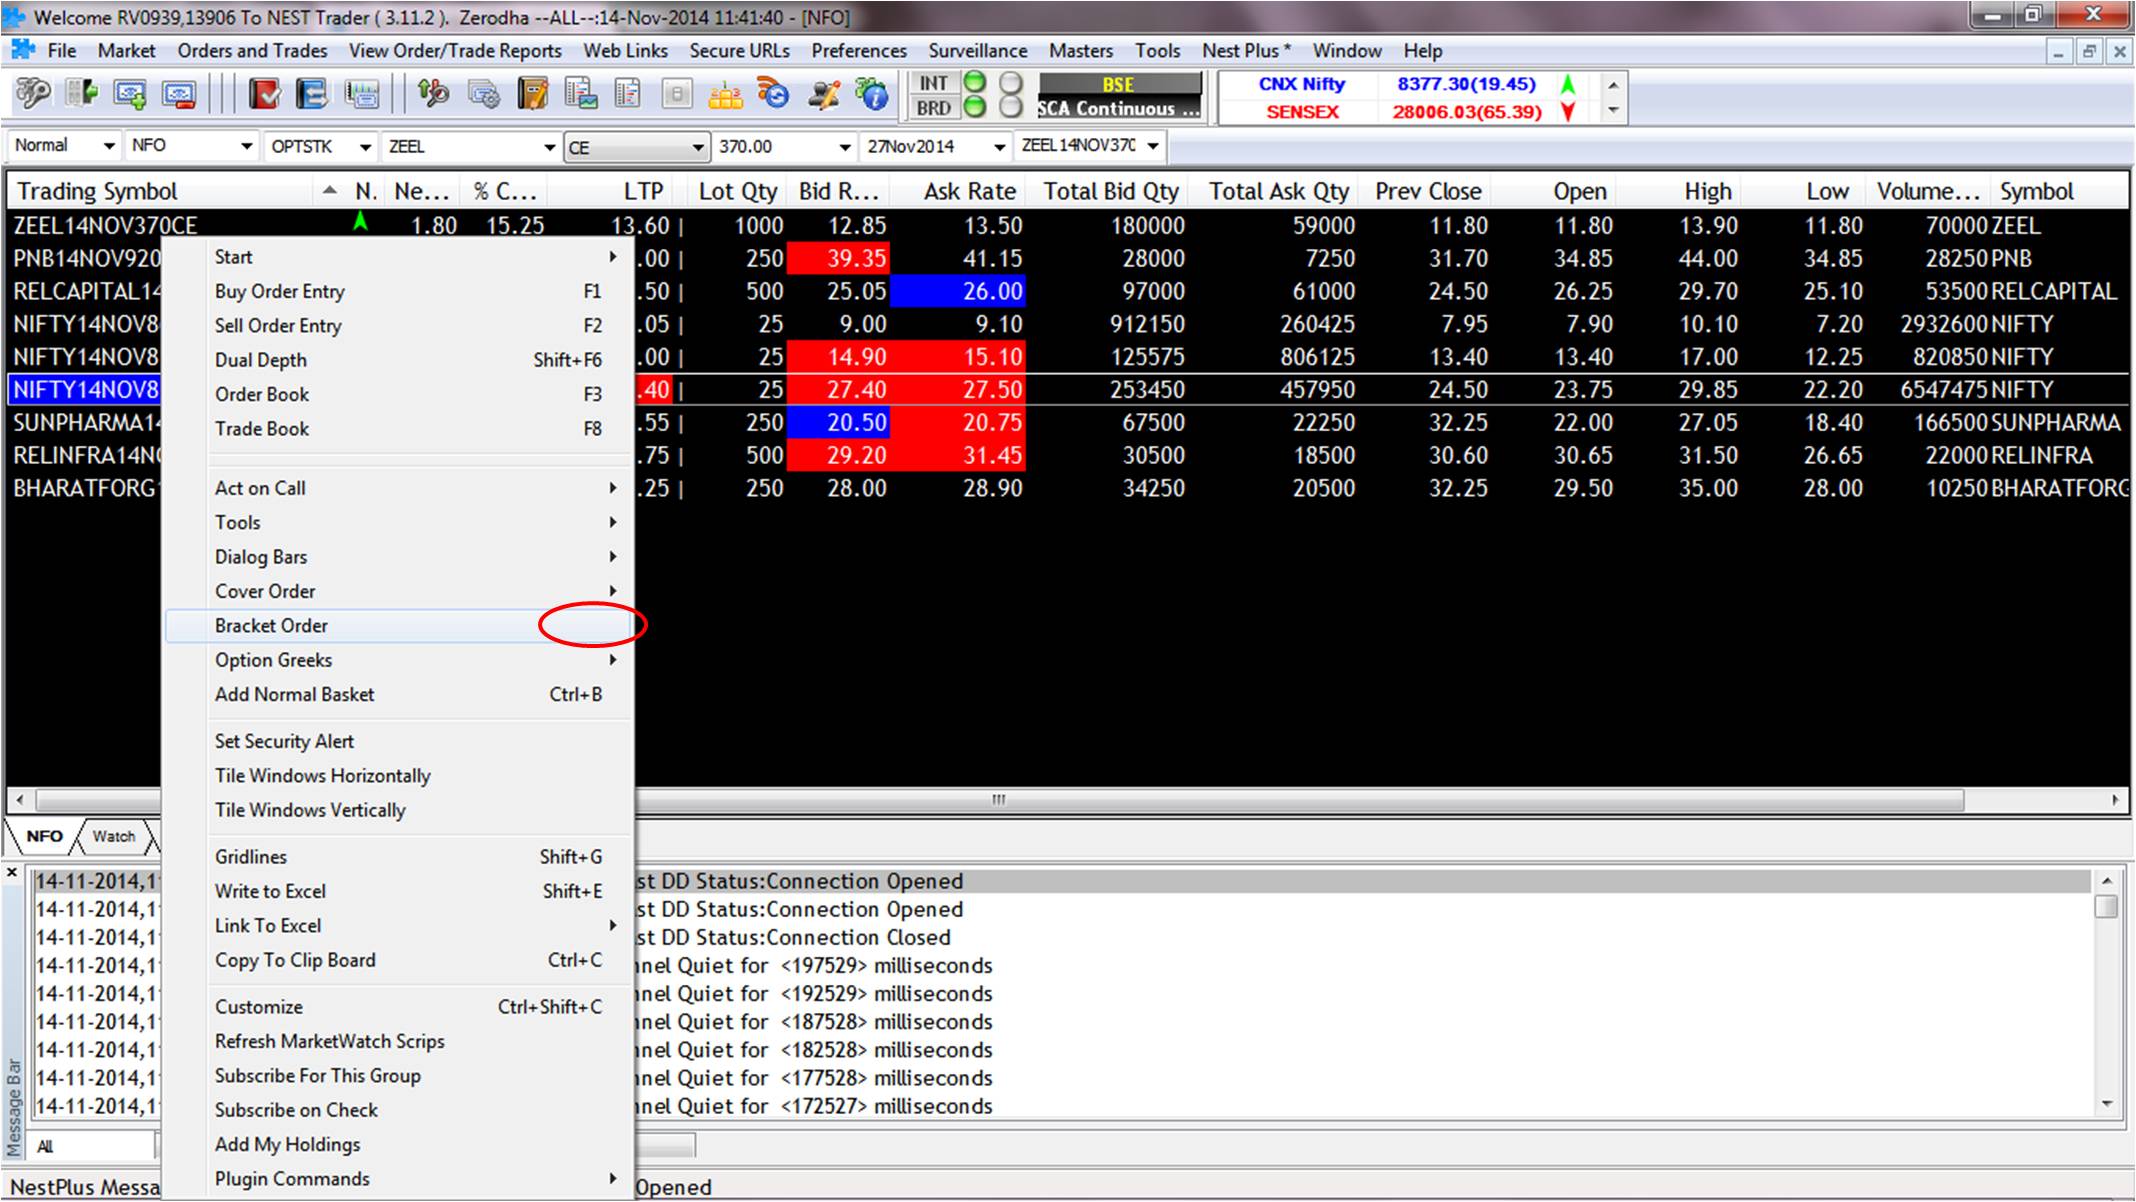Click the CNX Nifty index label
This screenshot has width=2136, height=1202.
click(x=1301, y=85)
